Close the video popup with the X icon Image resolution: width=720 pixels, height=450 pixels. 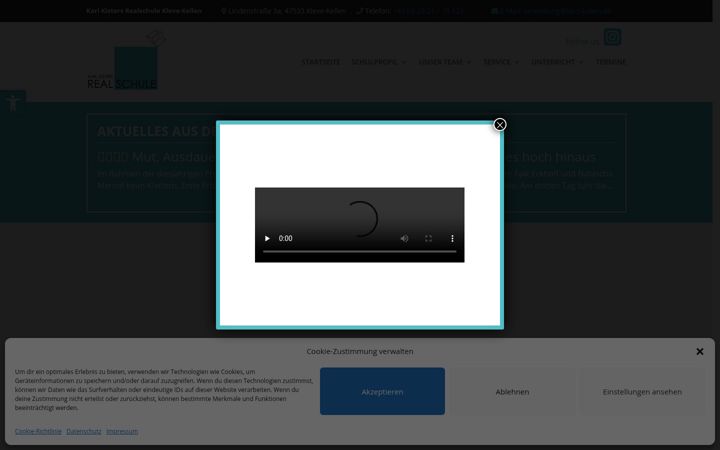pos(500,124)
